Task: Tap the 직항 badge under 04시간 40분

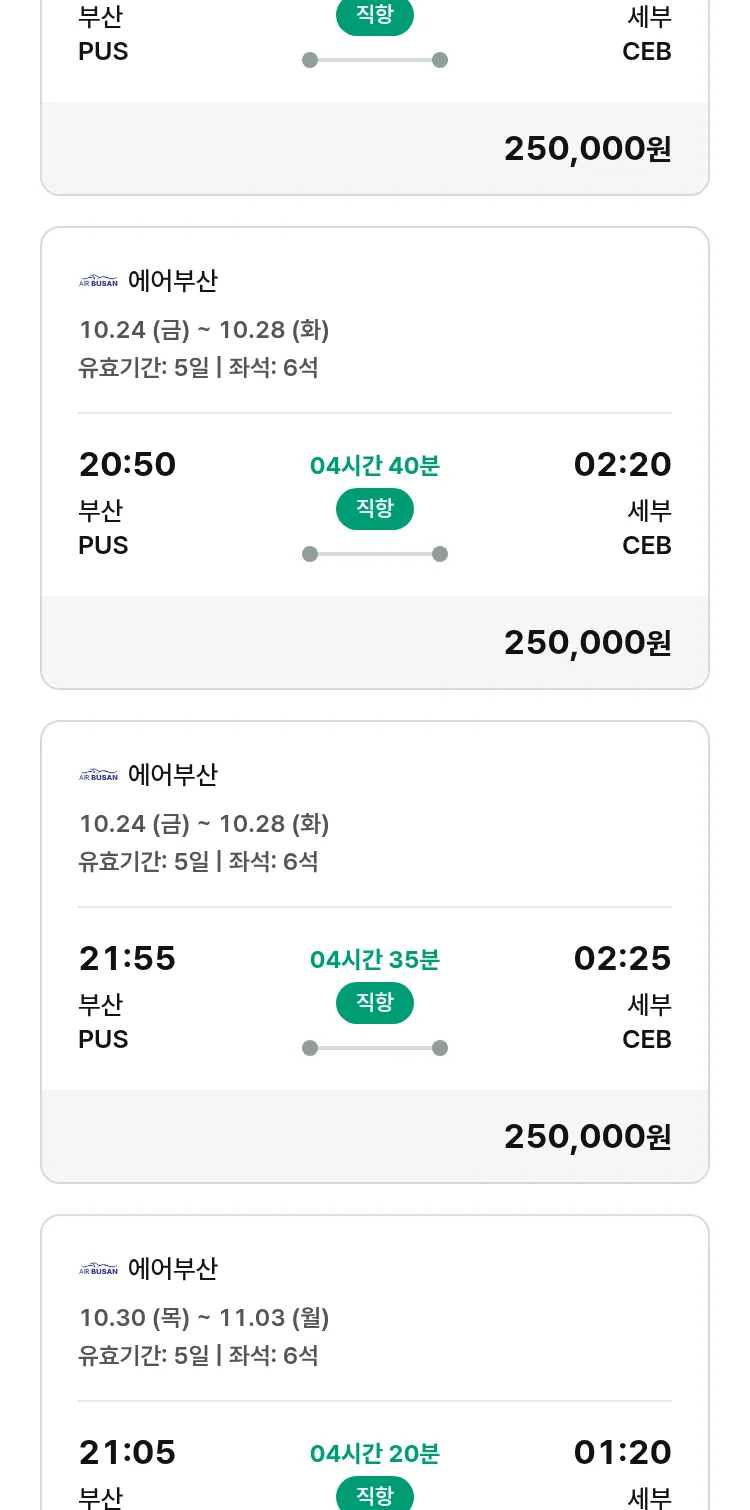Action: (x=375, y=509)
